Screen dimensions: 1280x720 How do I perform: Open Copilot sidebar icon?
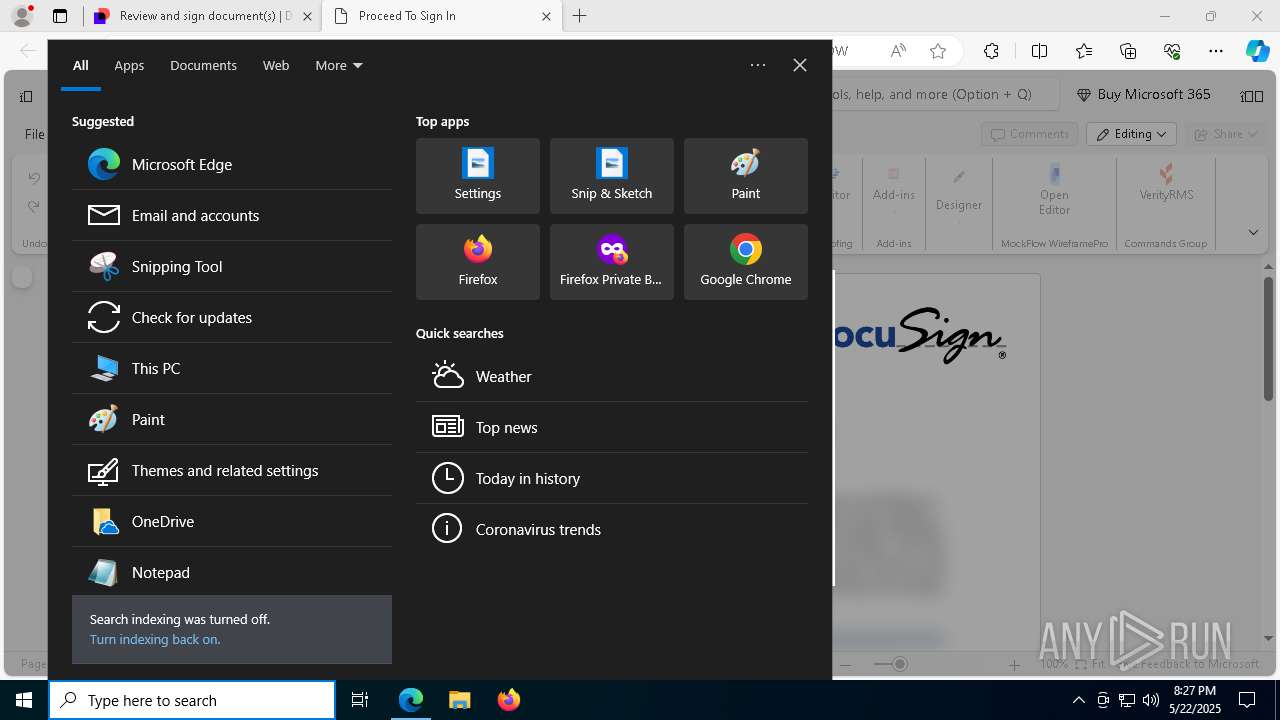pyautogui.click(x=1257, y=52)
